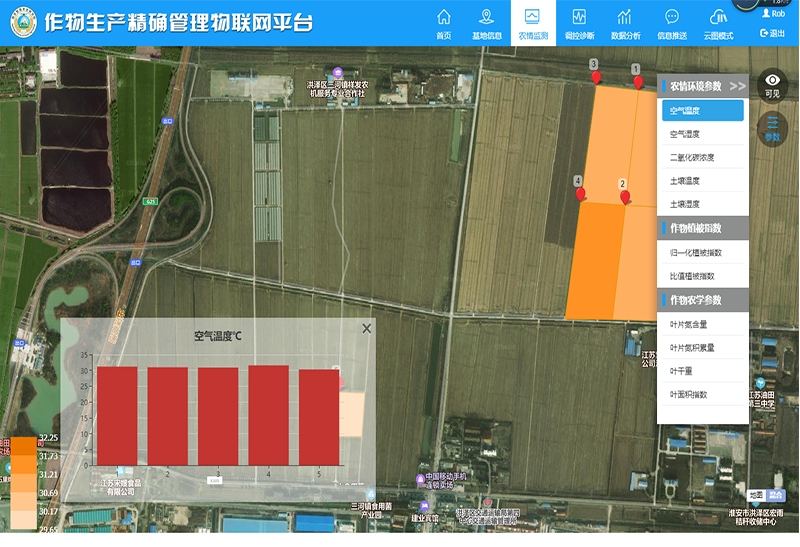Click map marker number 4
The image size is (800, 547).
tap(580, 194)
